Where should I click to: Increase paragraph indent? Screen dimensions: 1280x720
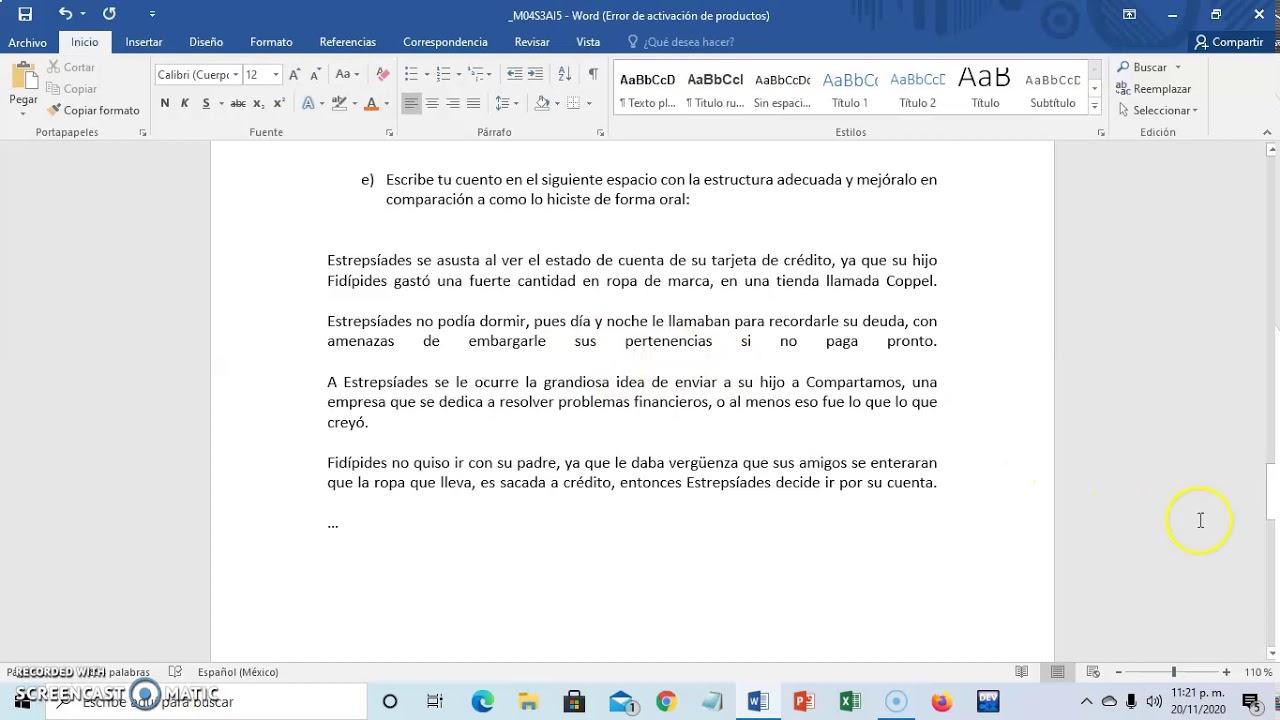pos(536,75)
